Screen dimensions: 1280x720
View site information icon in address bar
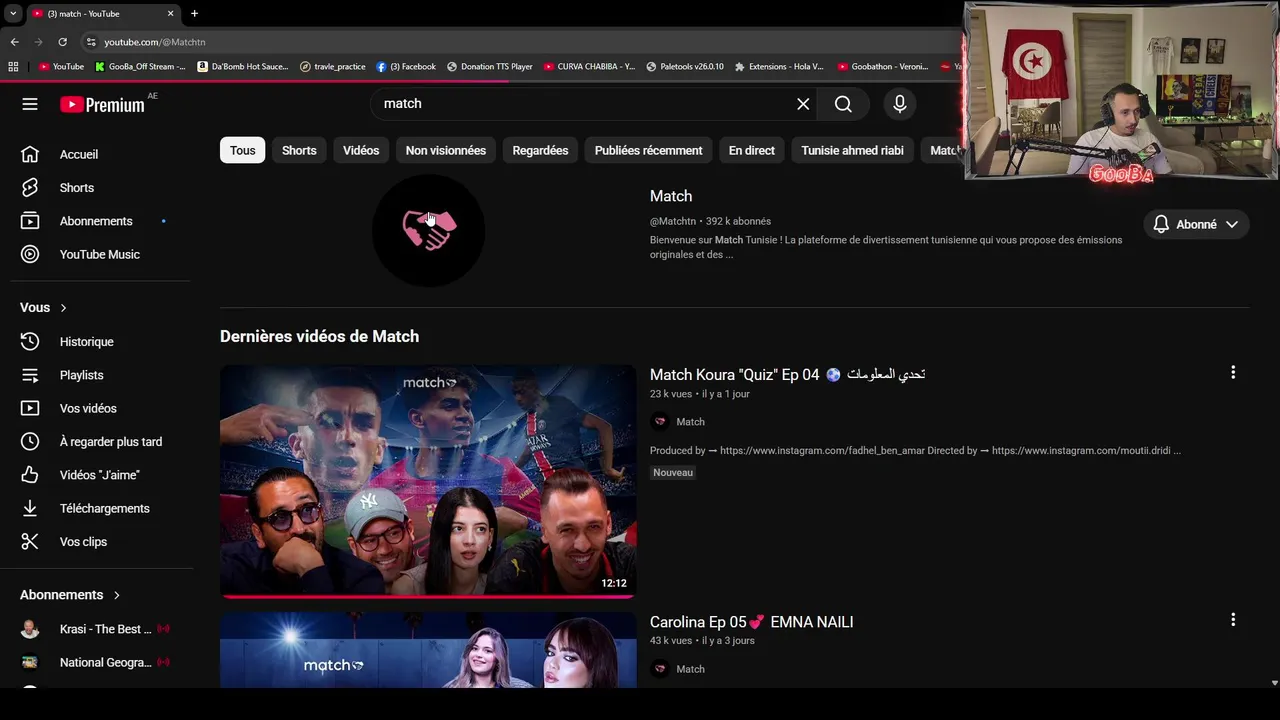point(91,42)
